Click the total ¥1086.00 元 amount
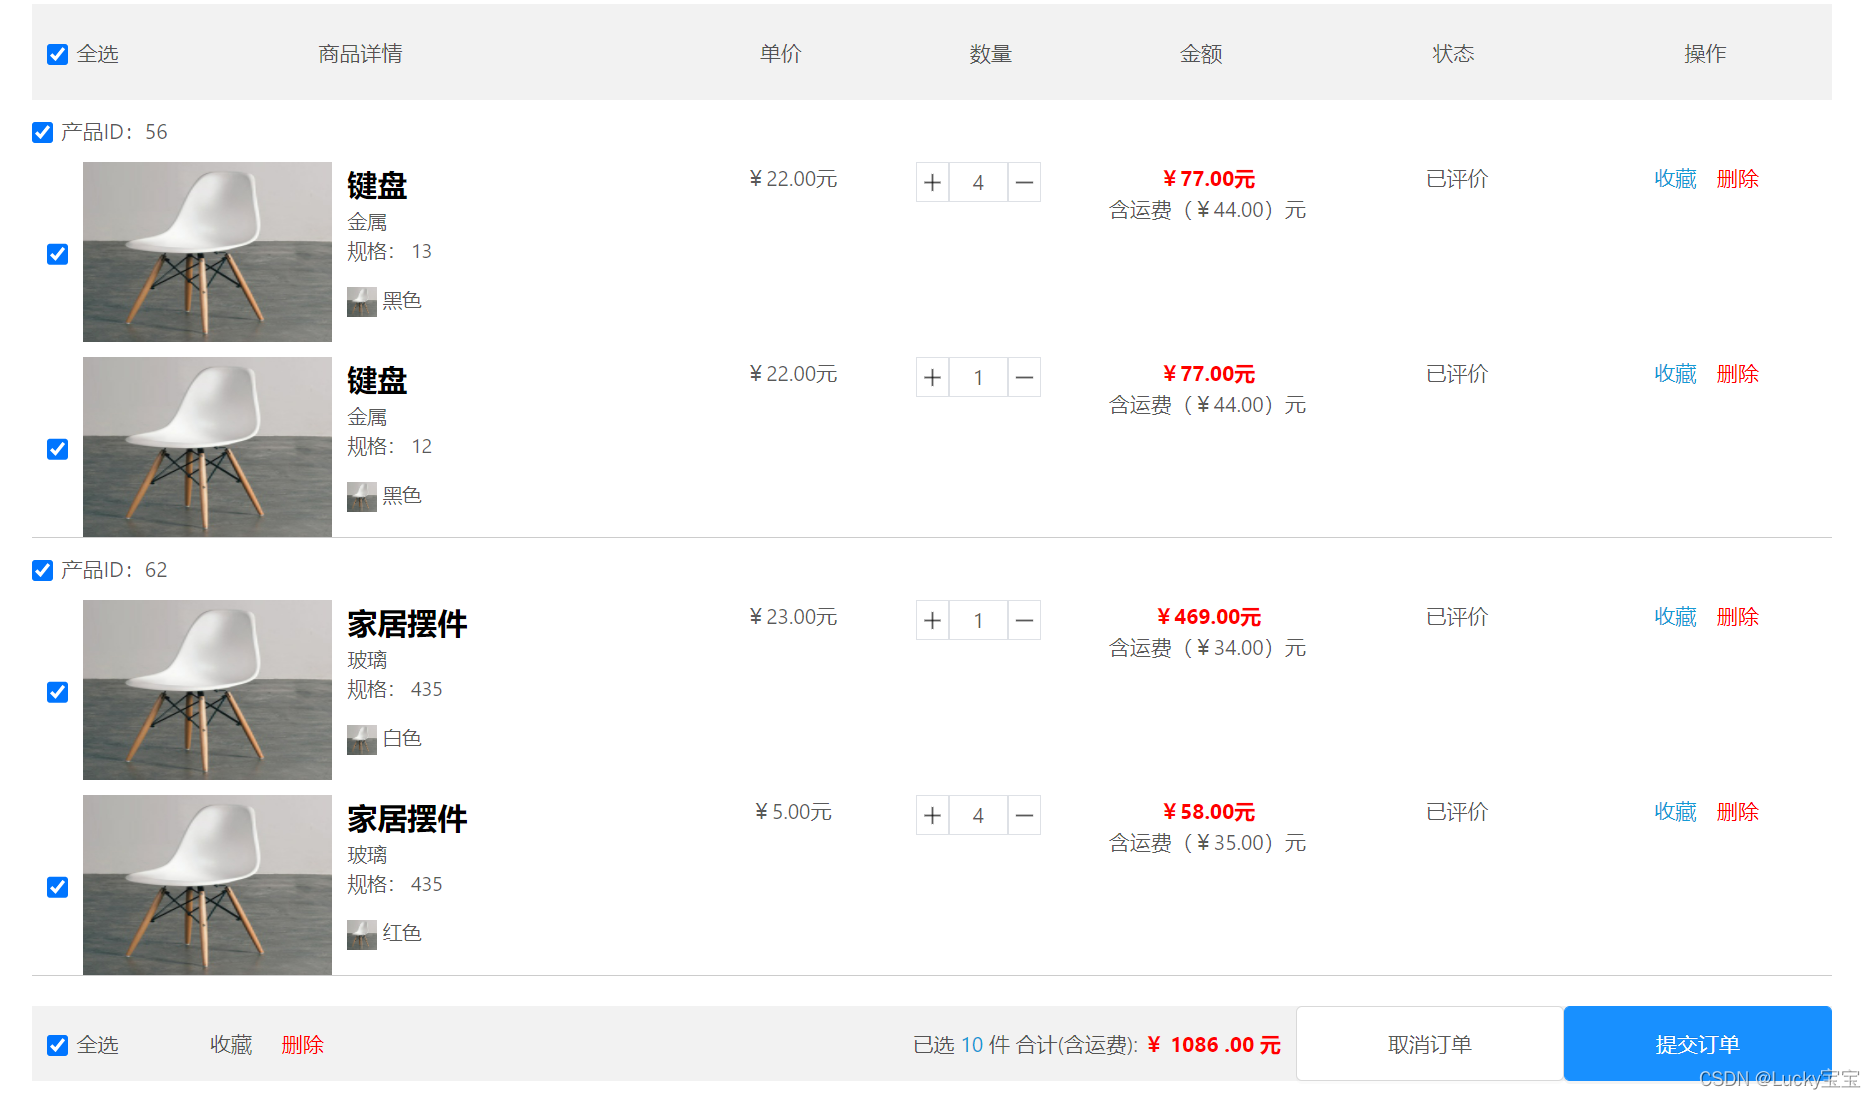 (1214, 1045)
